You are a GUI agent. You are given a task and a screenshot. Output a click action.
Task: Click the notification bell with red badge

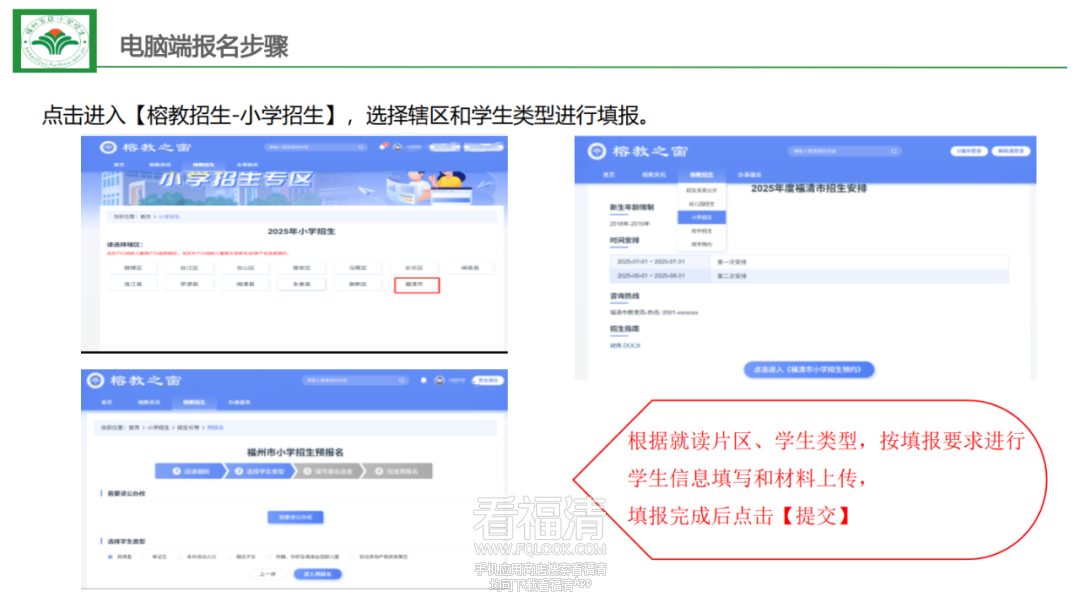tap(384, 147)
